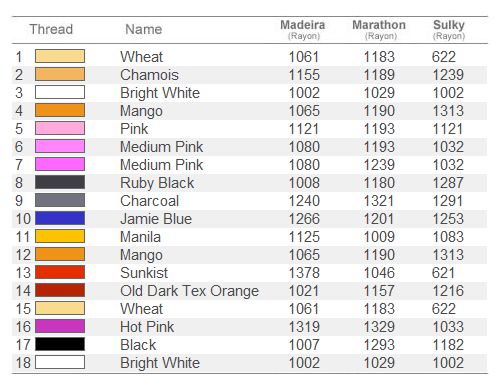The image size is (500, 384).
Task: Click Sulky number 1182 for Black
Action: (448, 345)
